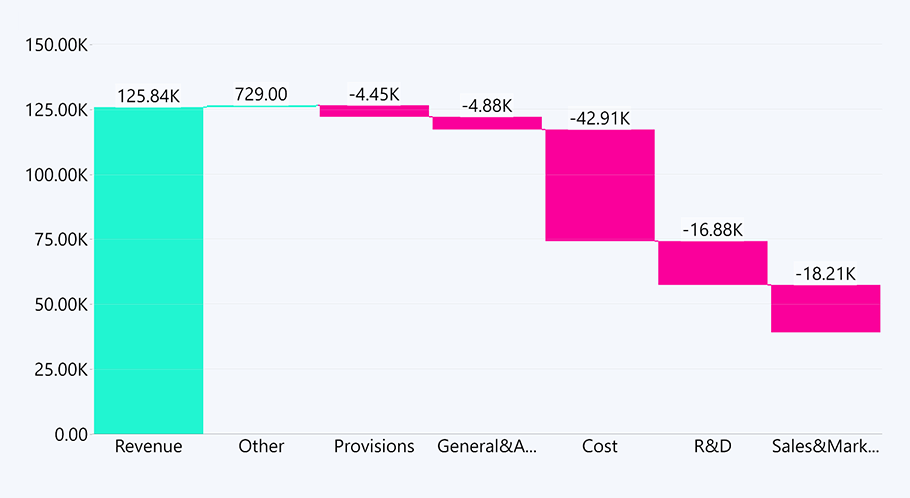
Task: Click the Revenue x-axis label
Action: [148, 446]
